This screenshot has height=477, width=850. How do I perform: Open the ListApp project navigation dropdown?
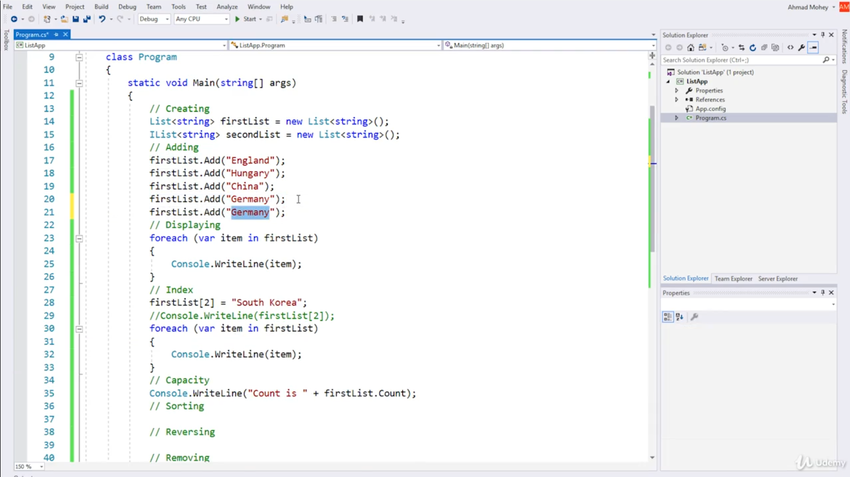tap(120, 46)
